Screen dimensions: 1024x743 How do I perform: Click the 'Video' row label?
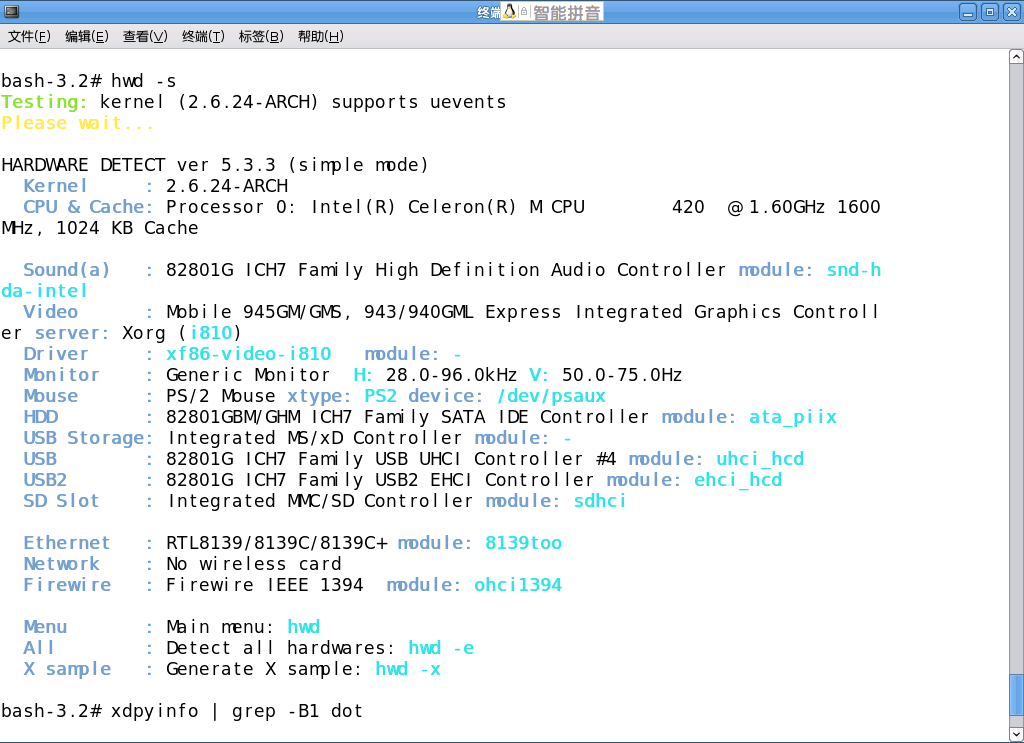pos(51,311)
